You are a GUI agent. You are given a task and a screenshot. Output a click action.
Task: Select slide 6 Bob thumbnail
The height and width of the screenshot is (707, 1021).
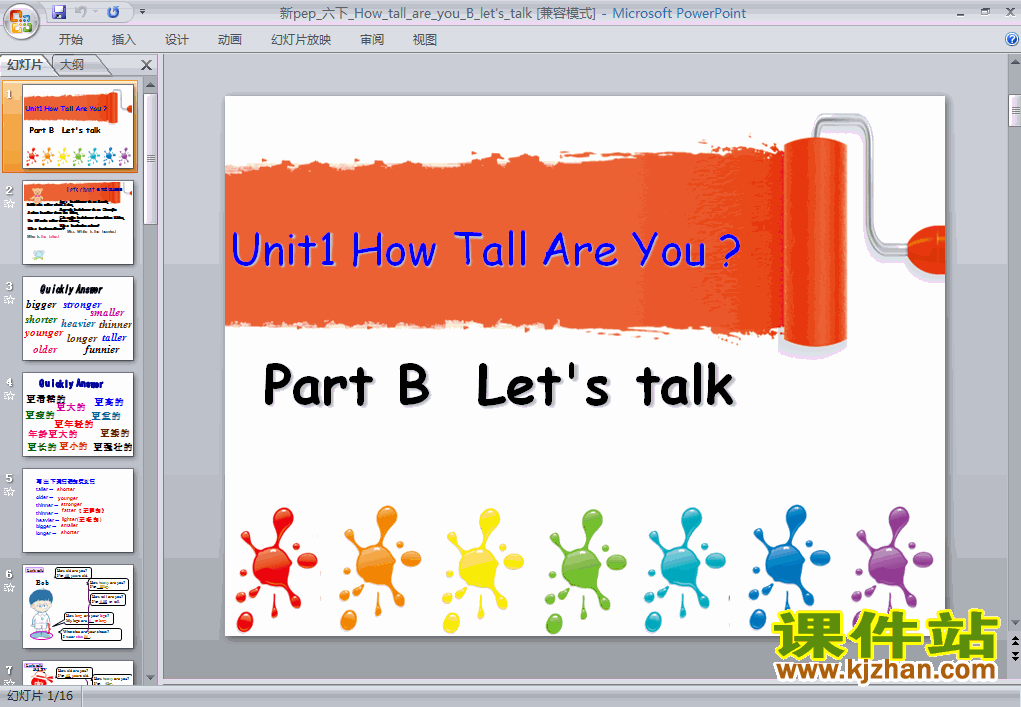click(78, 607)
